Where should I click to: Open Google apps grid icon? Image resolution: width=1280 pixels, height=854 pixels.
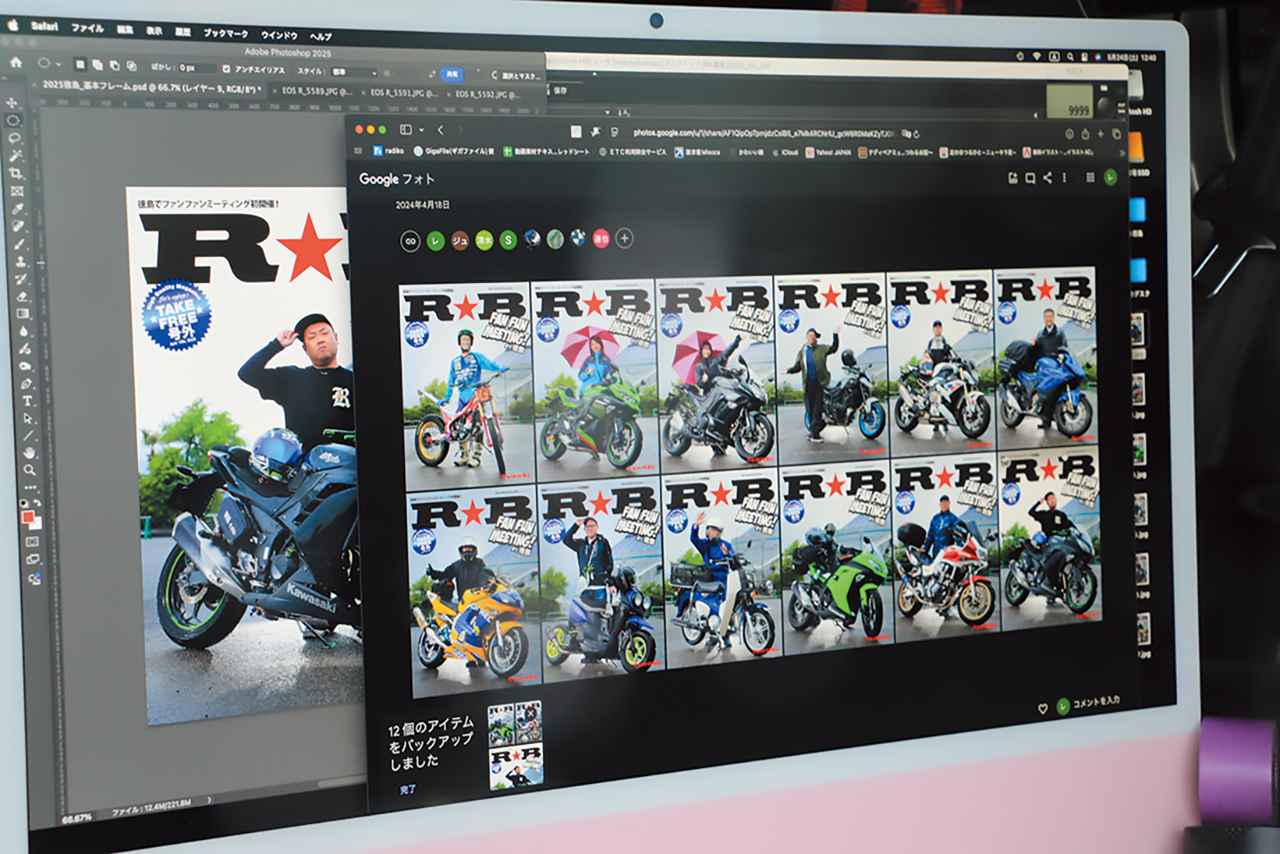[1090, 177]
